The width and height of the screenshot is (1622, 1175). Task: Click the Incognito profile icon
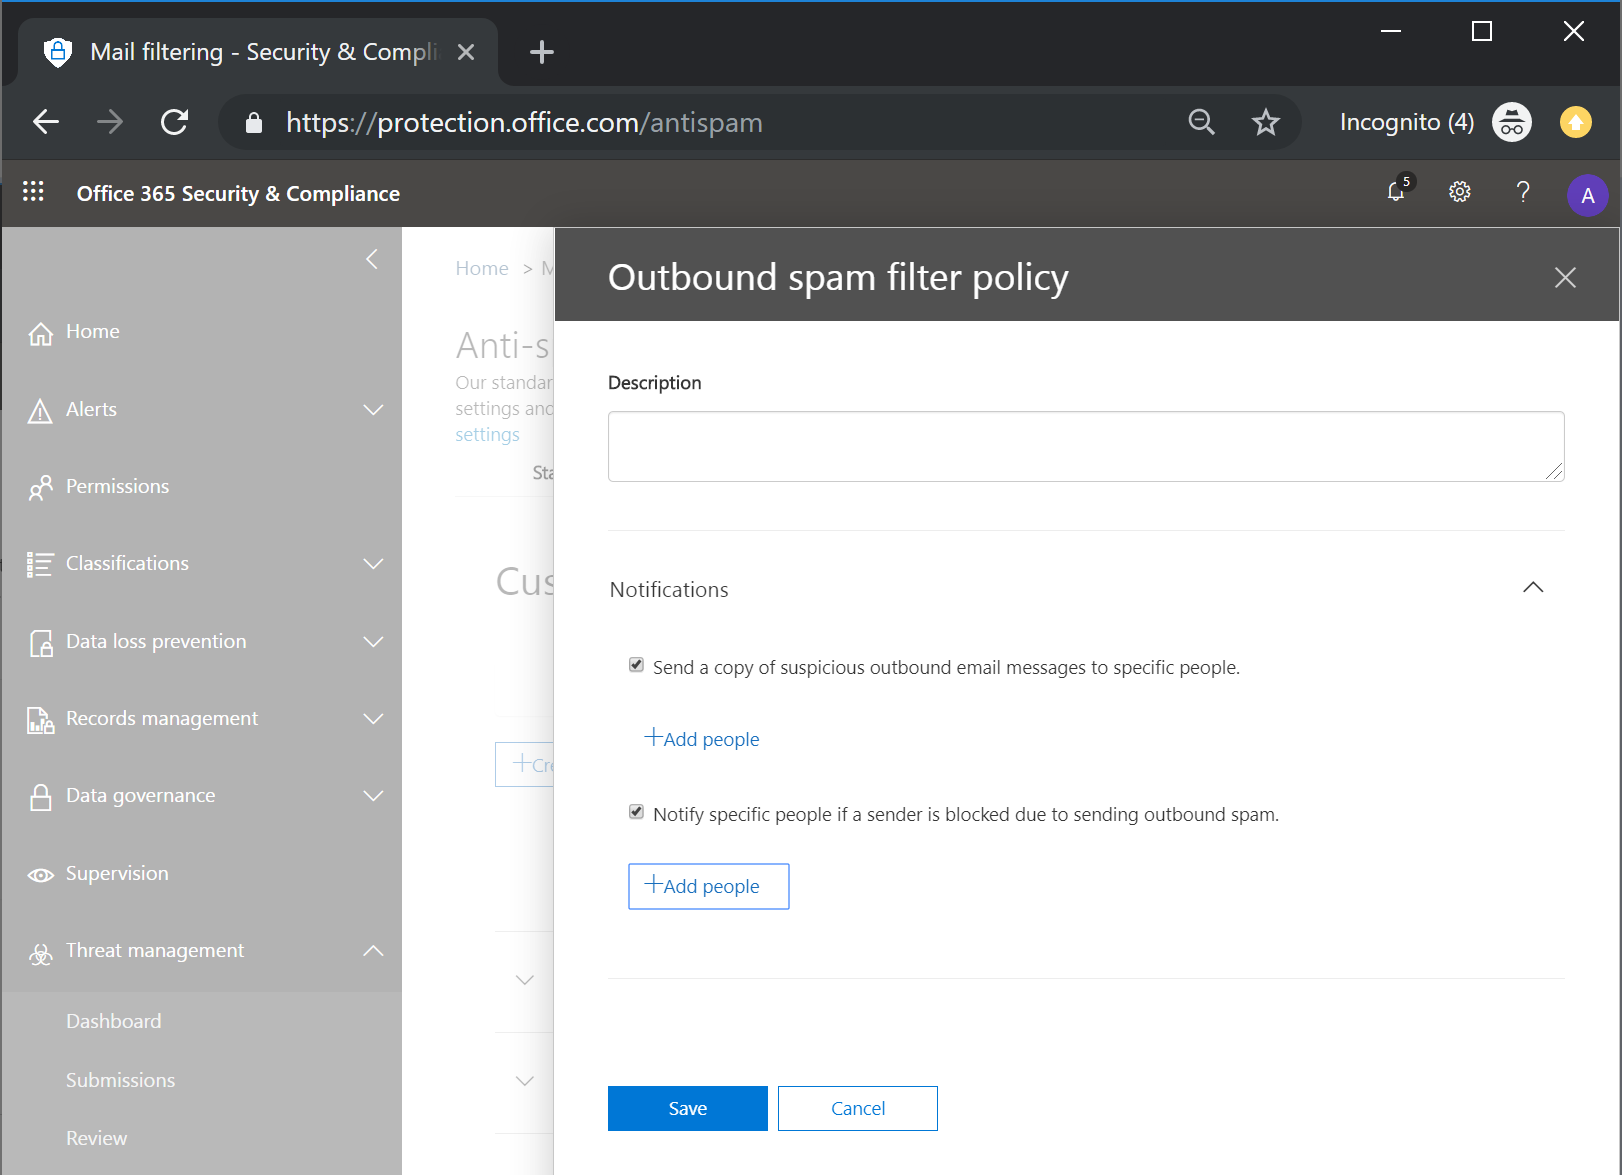1512,122
